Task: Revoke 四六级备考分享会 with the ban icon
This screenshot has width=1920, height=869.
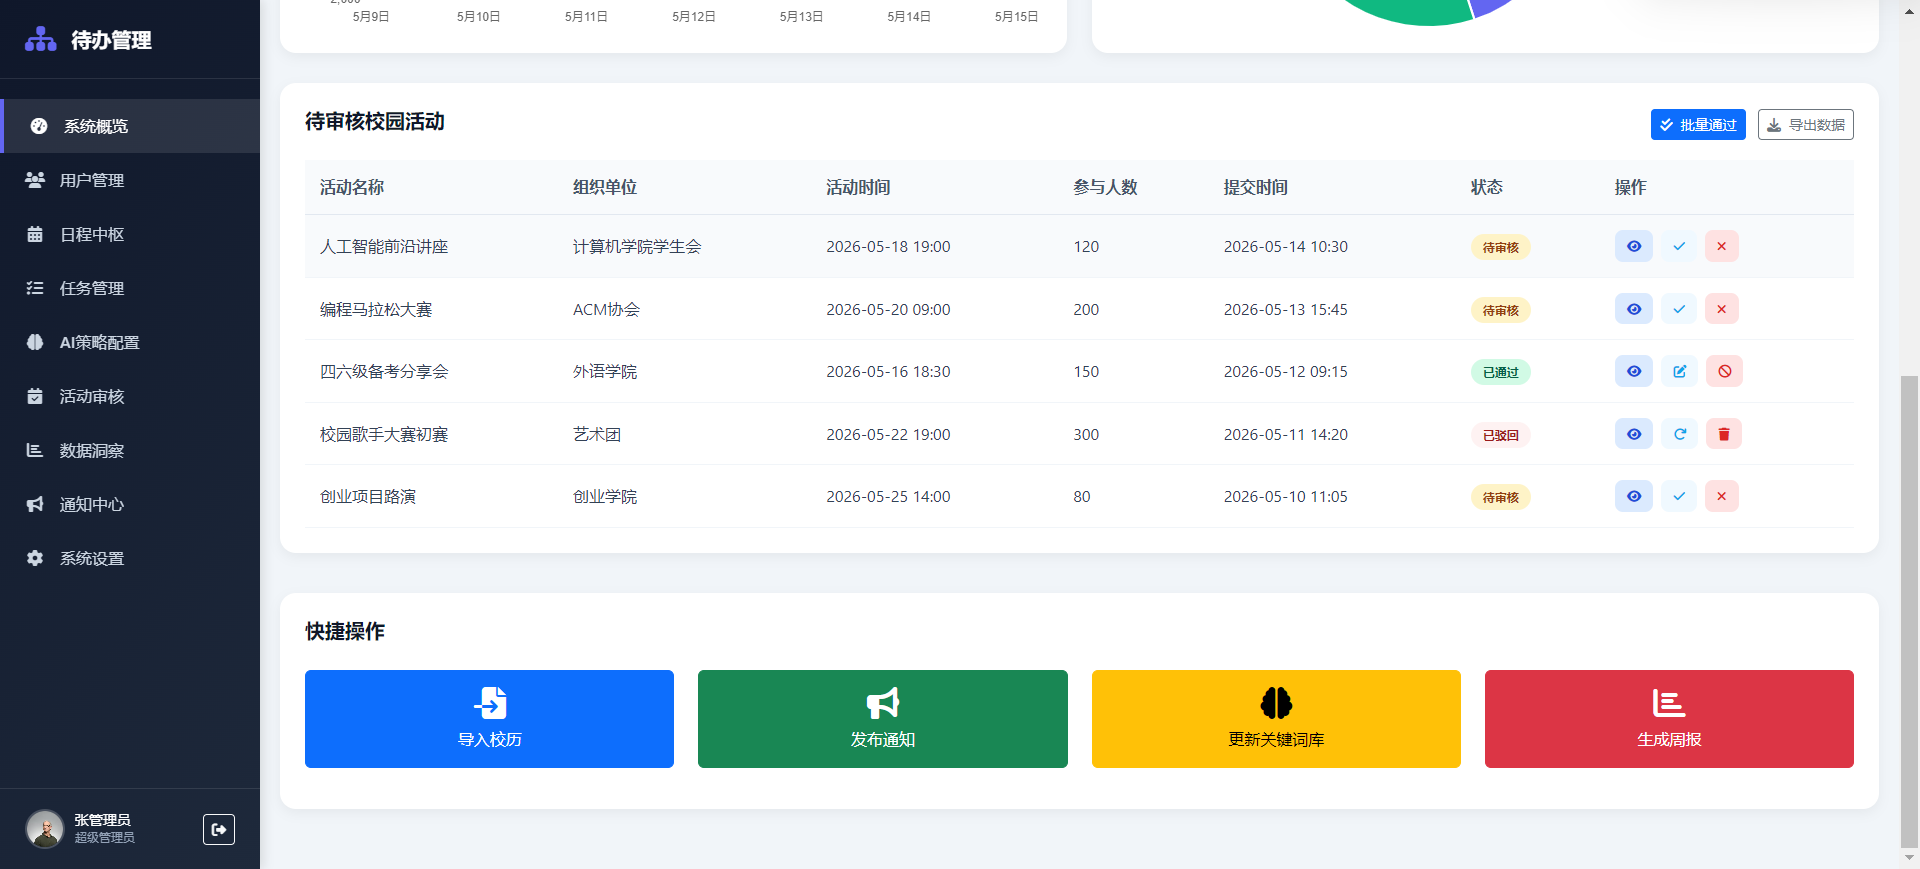Action: (x=1724, y=371)
